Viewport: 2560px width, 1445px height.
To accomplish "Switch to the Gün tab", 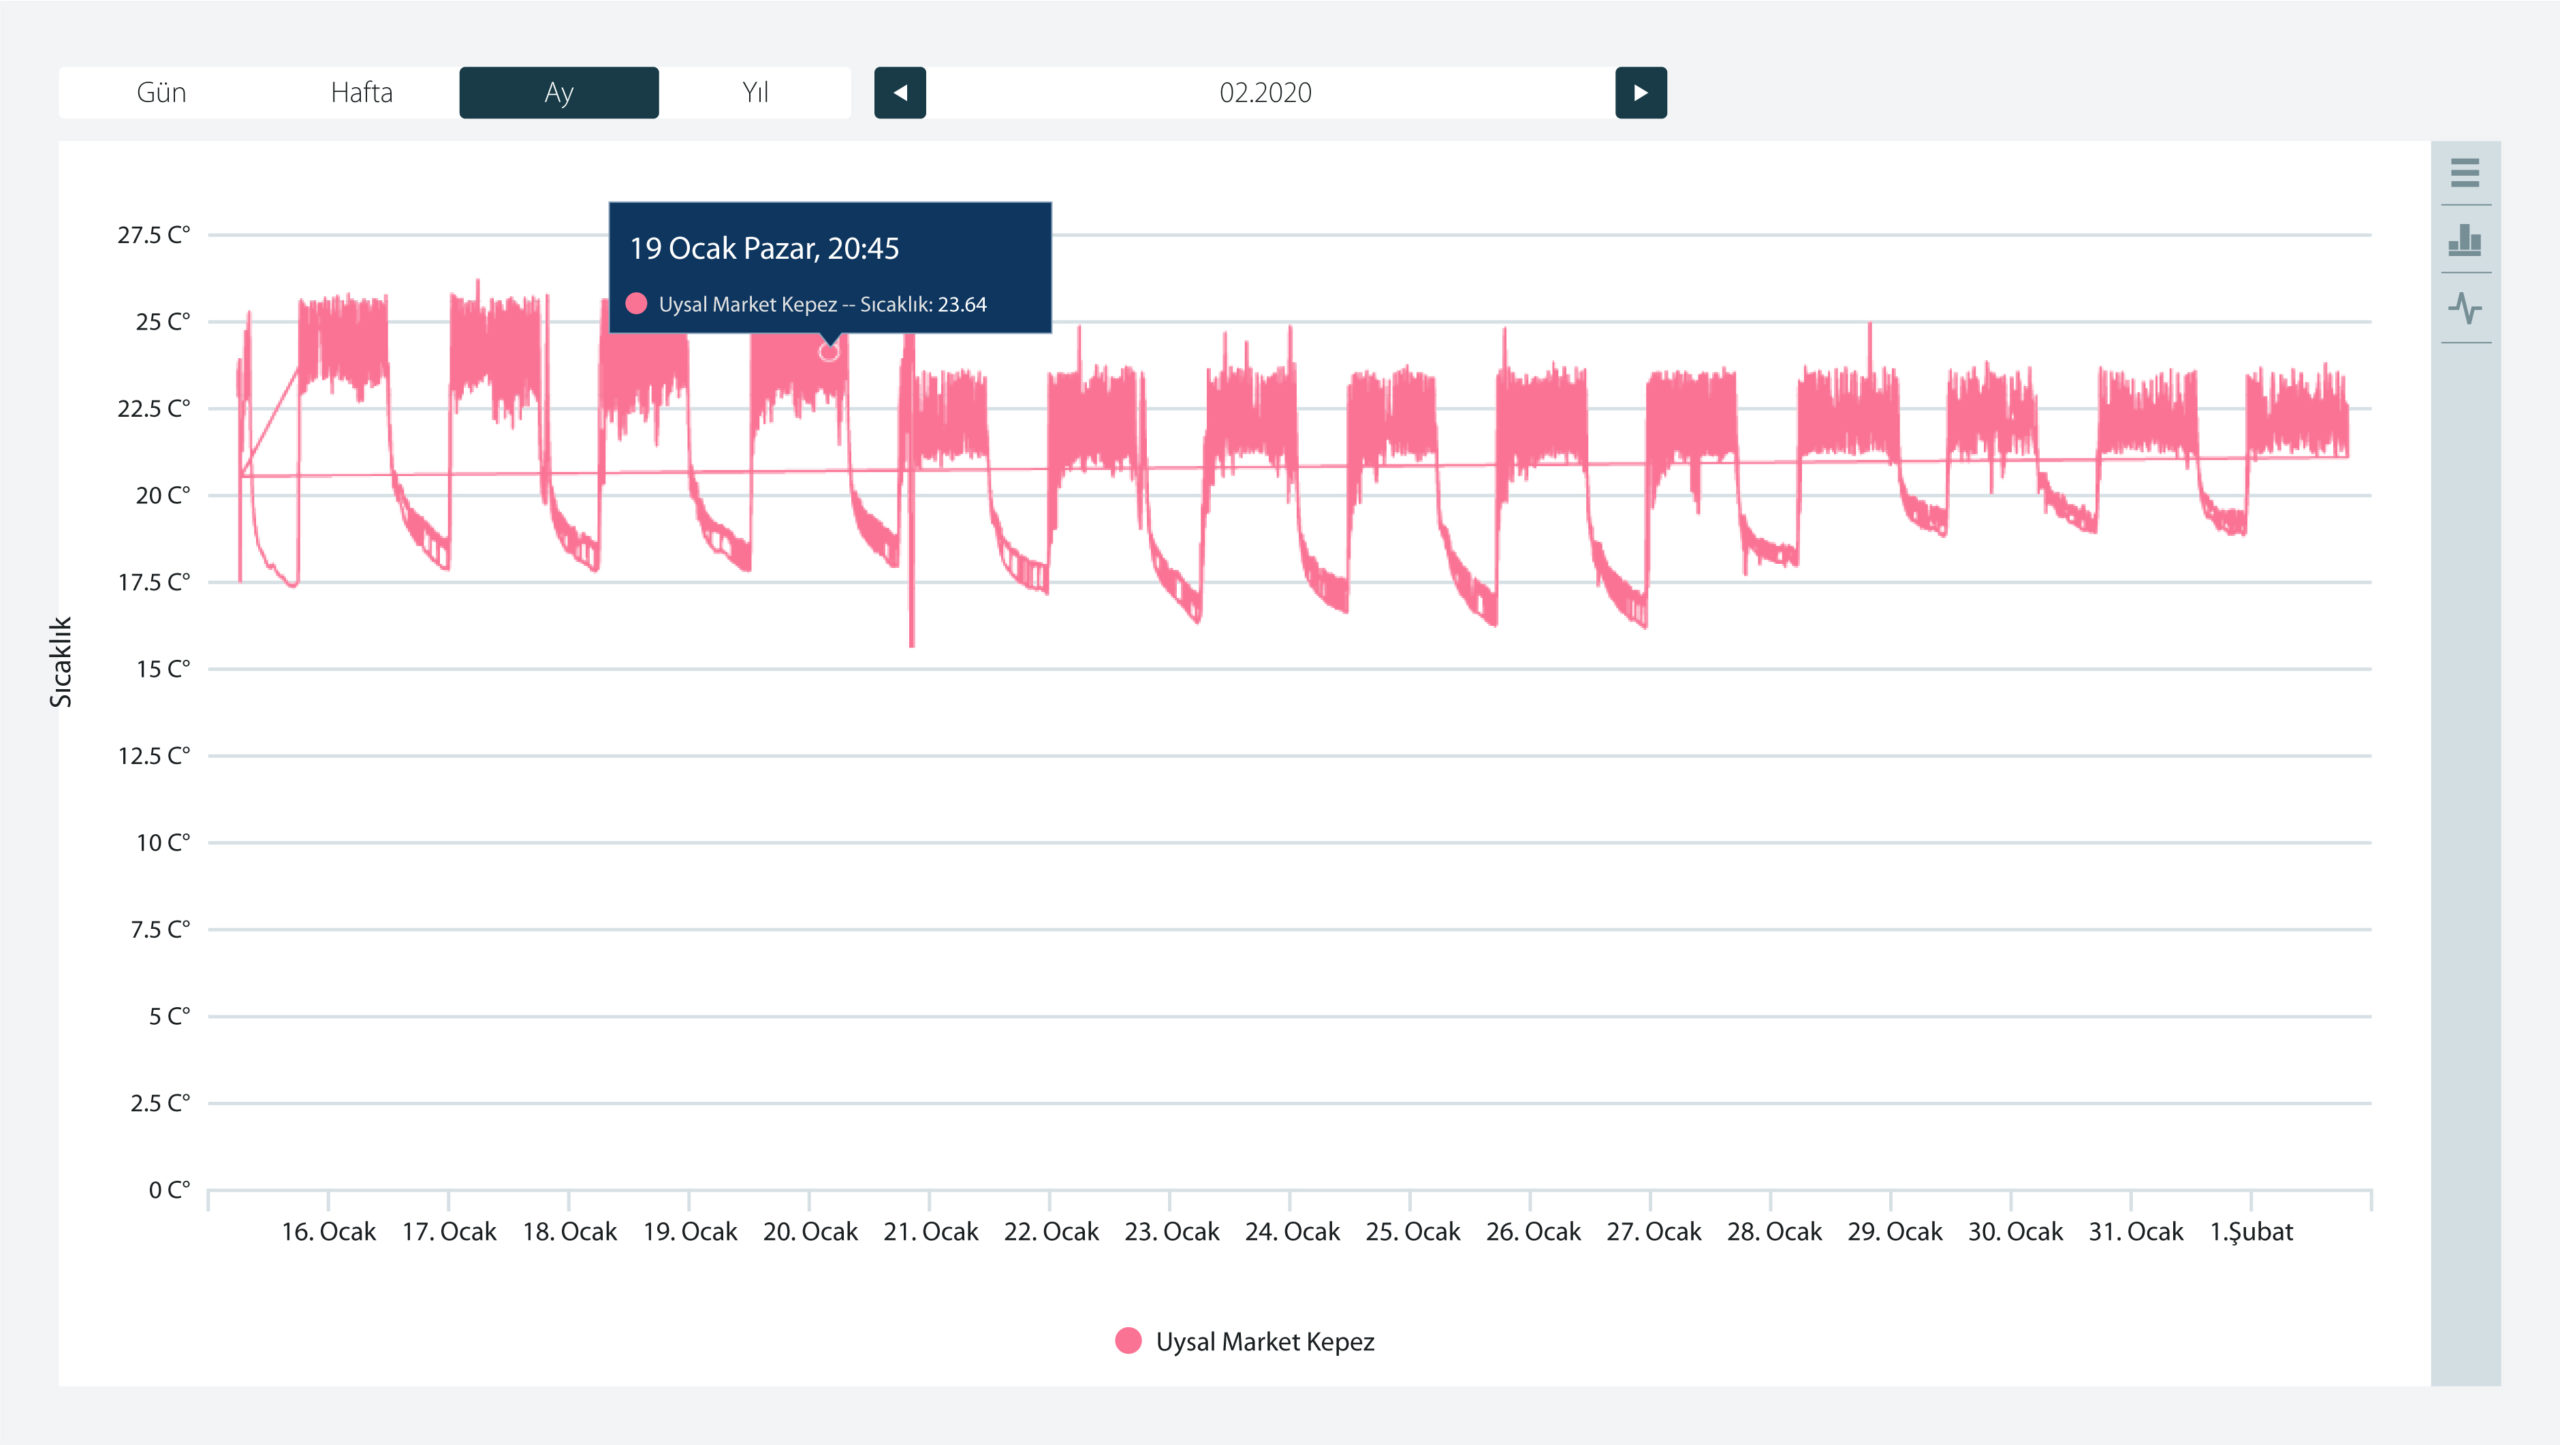I will click(x=161, y=93).
